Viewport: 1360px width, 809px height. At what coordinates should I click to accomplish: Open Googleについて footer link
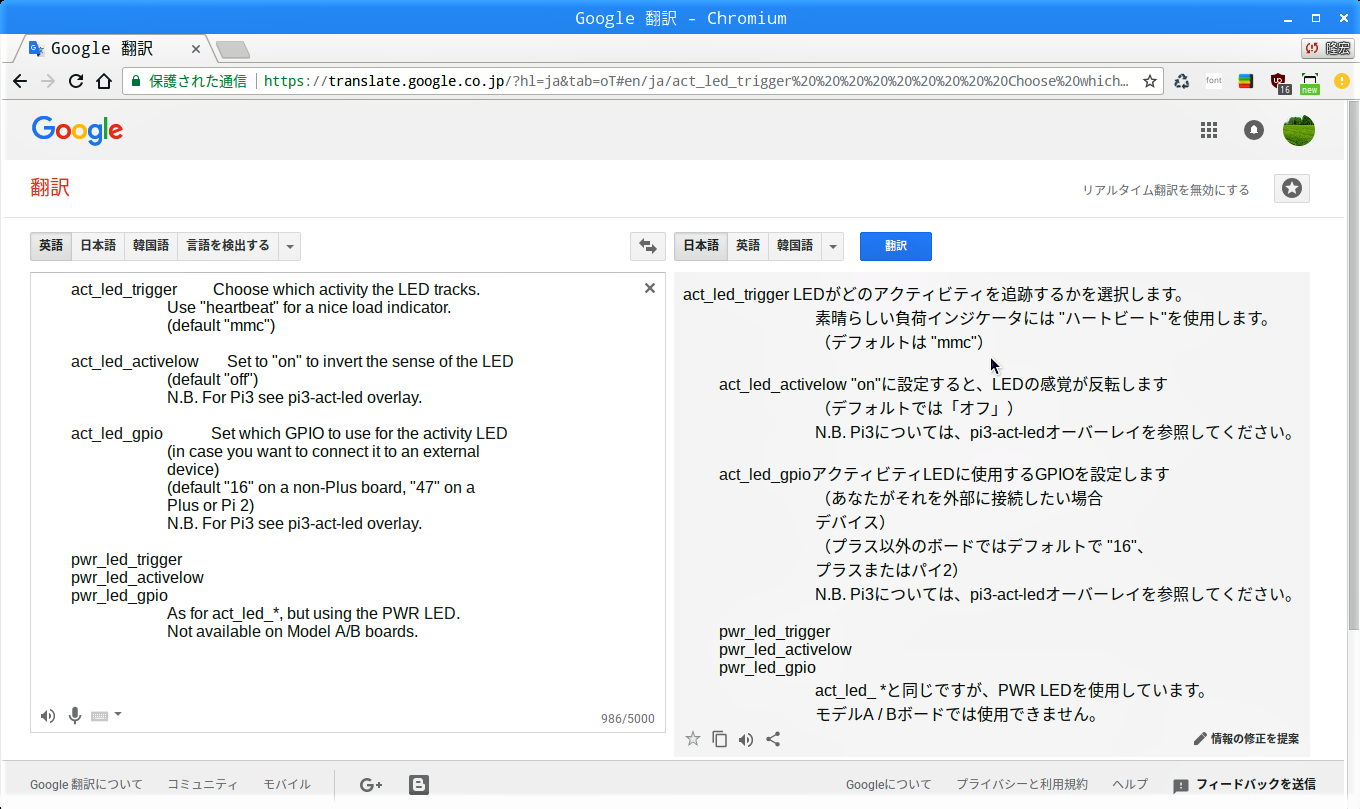pyautogui.click(x=888, y=785)
